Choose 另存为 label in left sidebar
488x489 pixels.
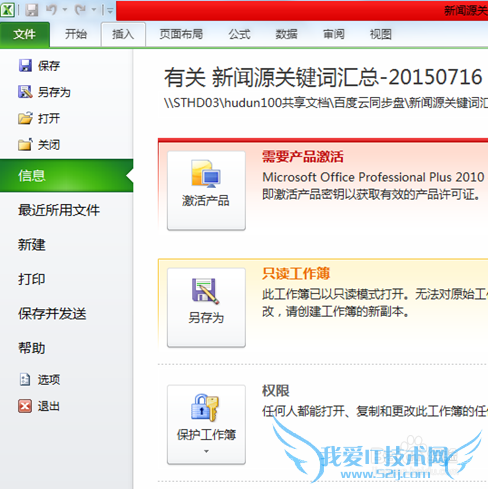54,92
